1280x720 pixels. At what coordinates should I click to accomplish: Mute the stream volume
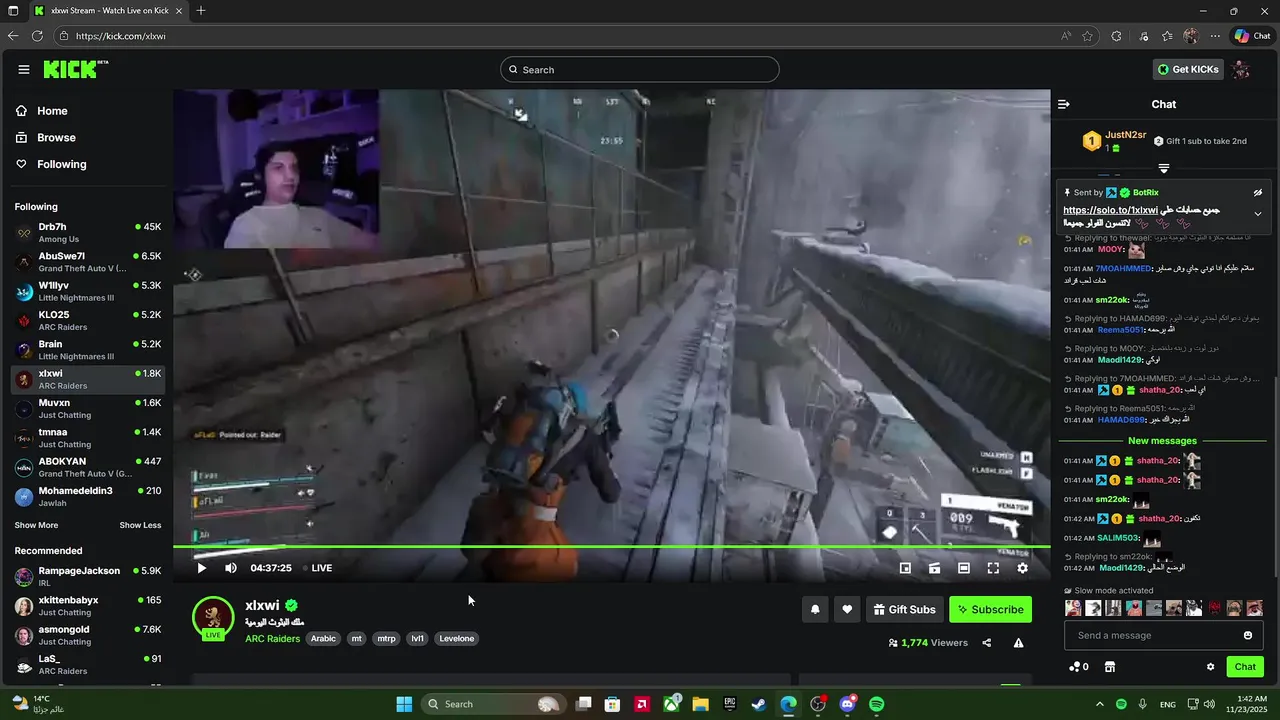coord(231,568)
